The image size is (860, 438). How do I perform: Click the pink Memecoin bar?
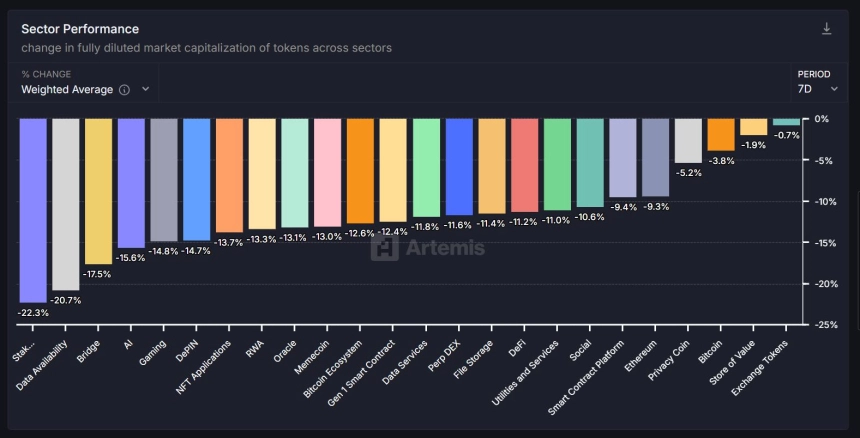click(x=327, y=173)
